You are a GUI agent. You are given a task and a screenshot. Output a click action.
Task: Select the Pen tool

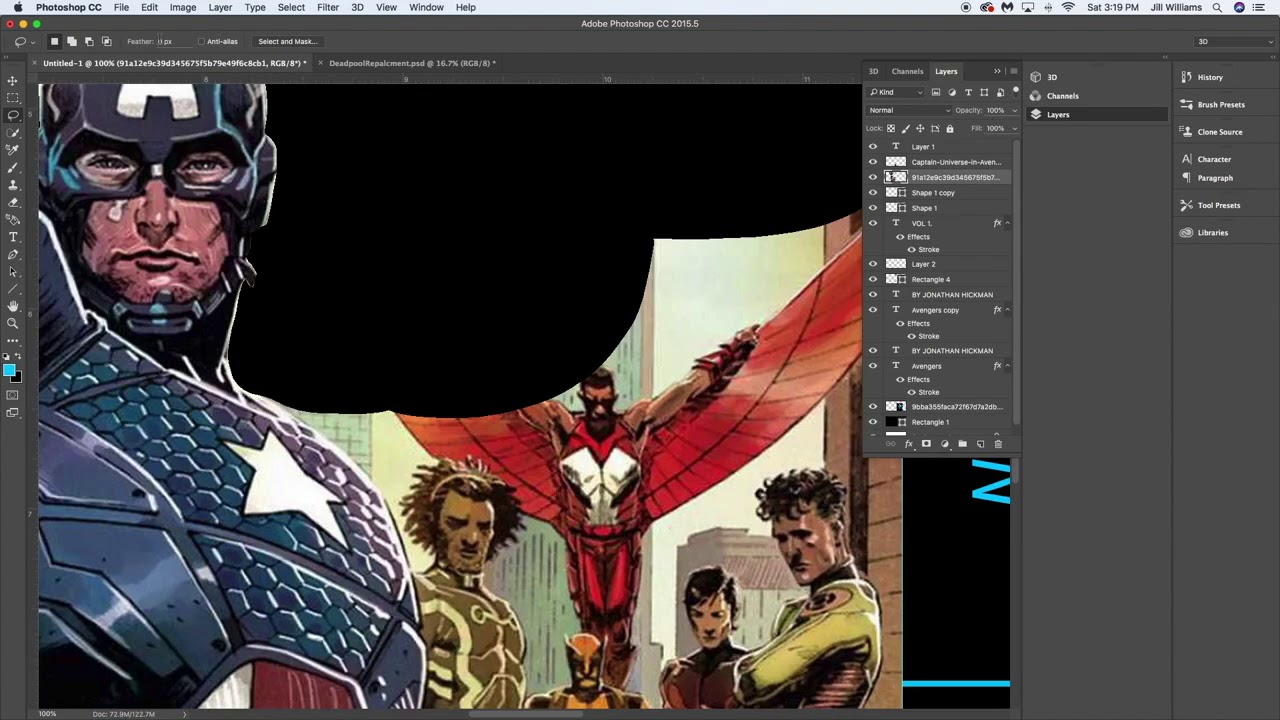tap(13, 255)
